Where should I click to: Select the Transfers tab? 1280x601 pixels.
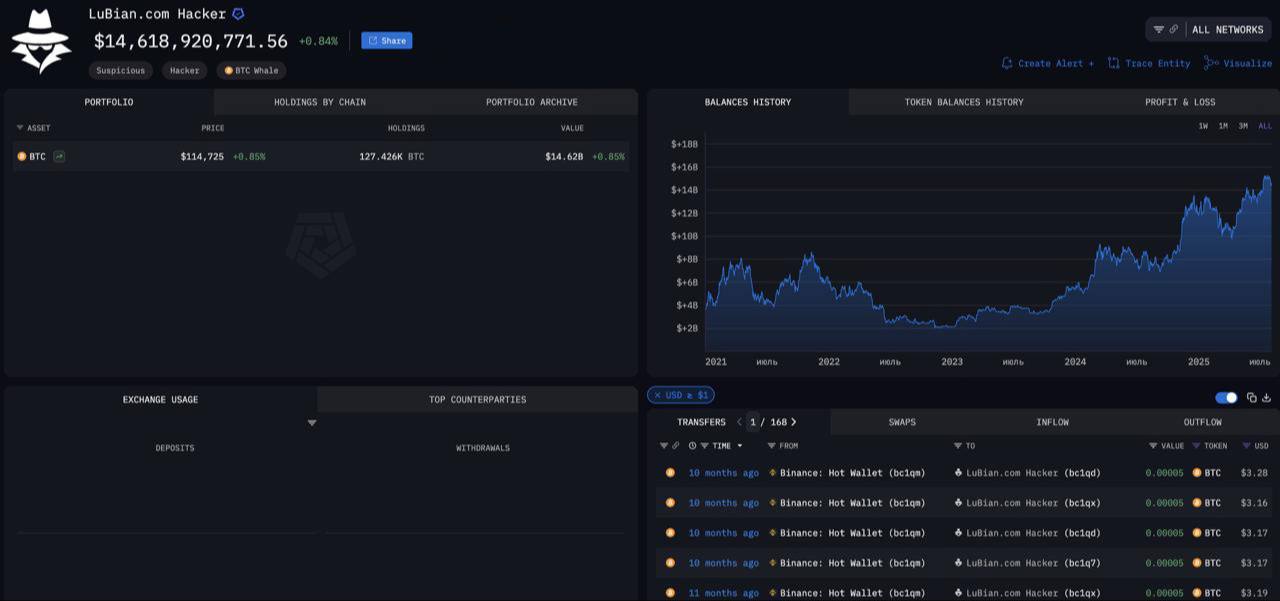[701, 422]
